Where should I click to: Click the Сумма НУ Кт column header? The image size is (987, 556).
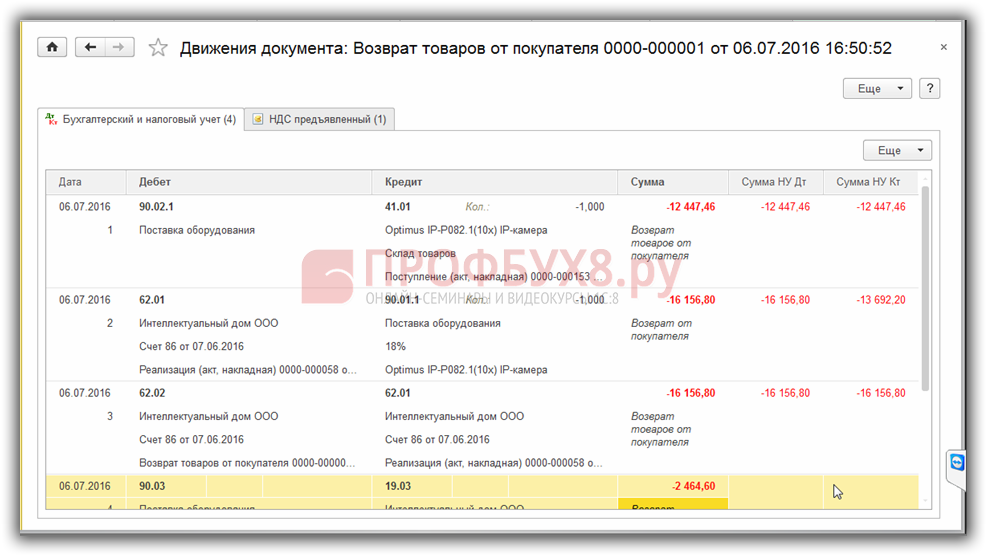(869, 182)
